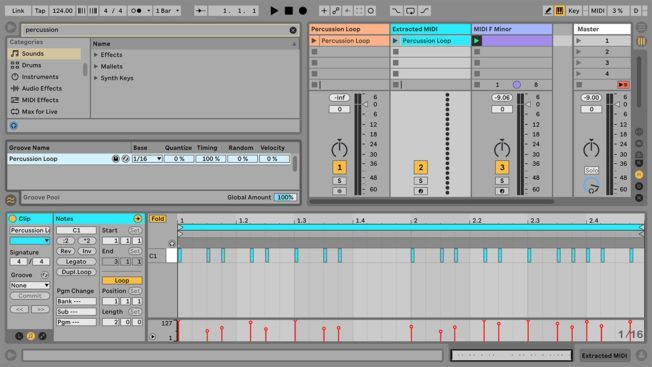The image size is (652, 367).
Task: Select Sounds category
Action: pyautogui.click(x=44, y=54)
